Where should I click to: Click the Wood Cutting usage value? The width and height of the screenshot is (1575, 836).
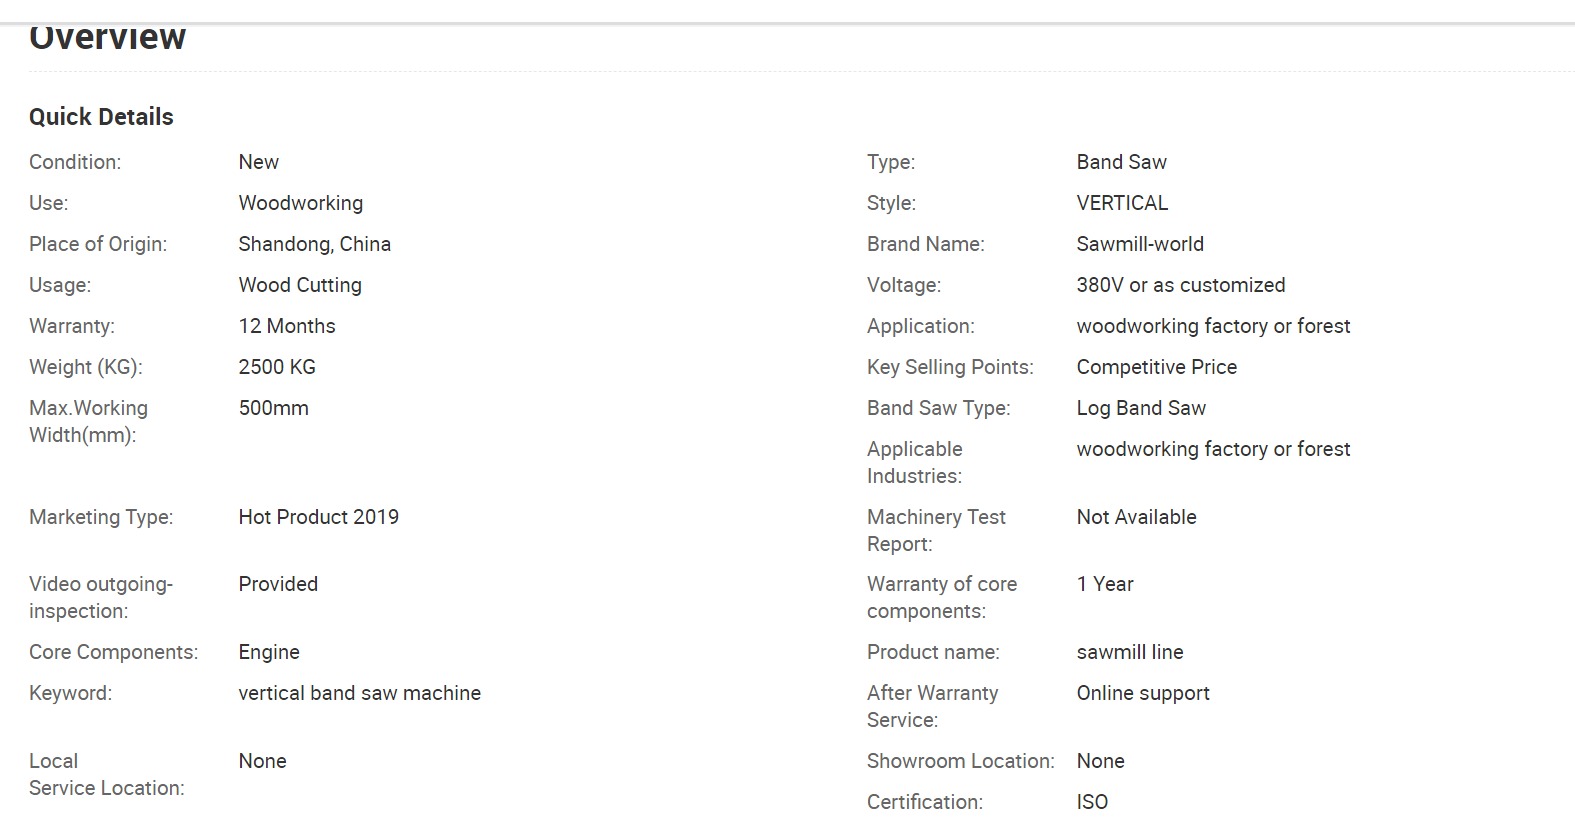point(299,285)
